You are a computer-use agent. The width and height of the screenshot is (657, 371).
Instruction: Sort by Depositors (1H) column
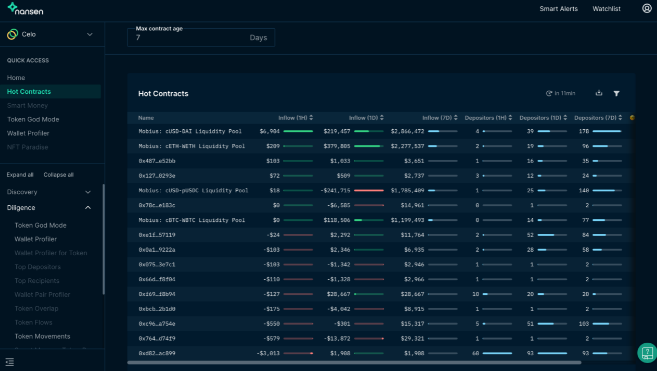click(x=488, y=118)
